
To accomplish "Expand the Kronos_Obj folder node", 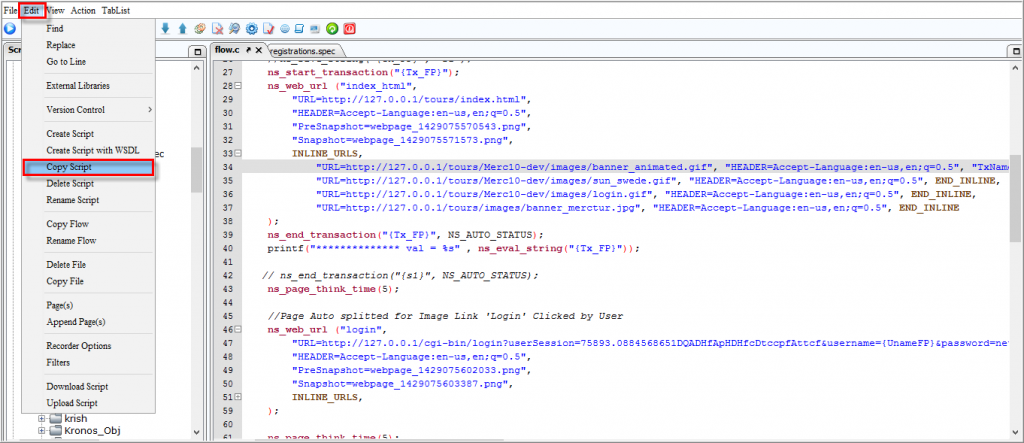I will coord(42,431).
